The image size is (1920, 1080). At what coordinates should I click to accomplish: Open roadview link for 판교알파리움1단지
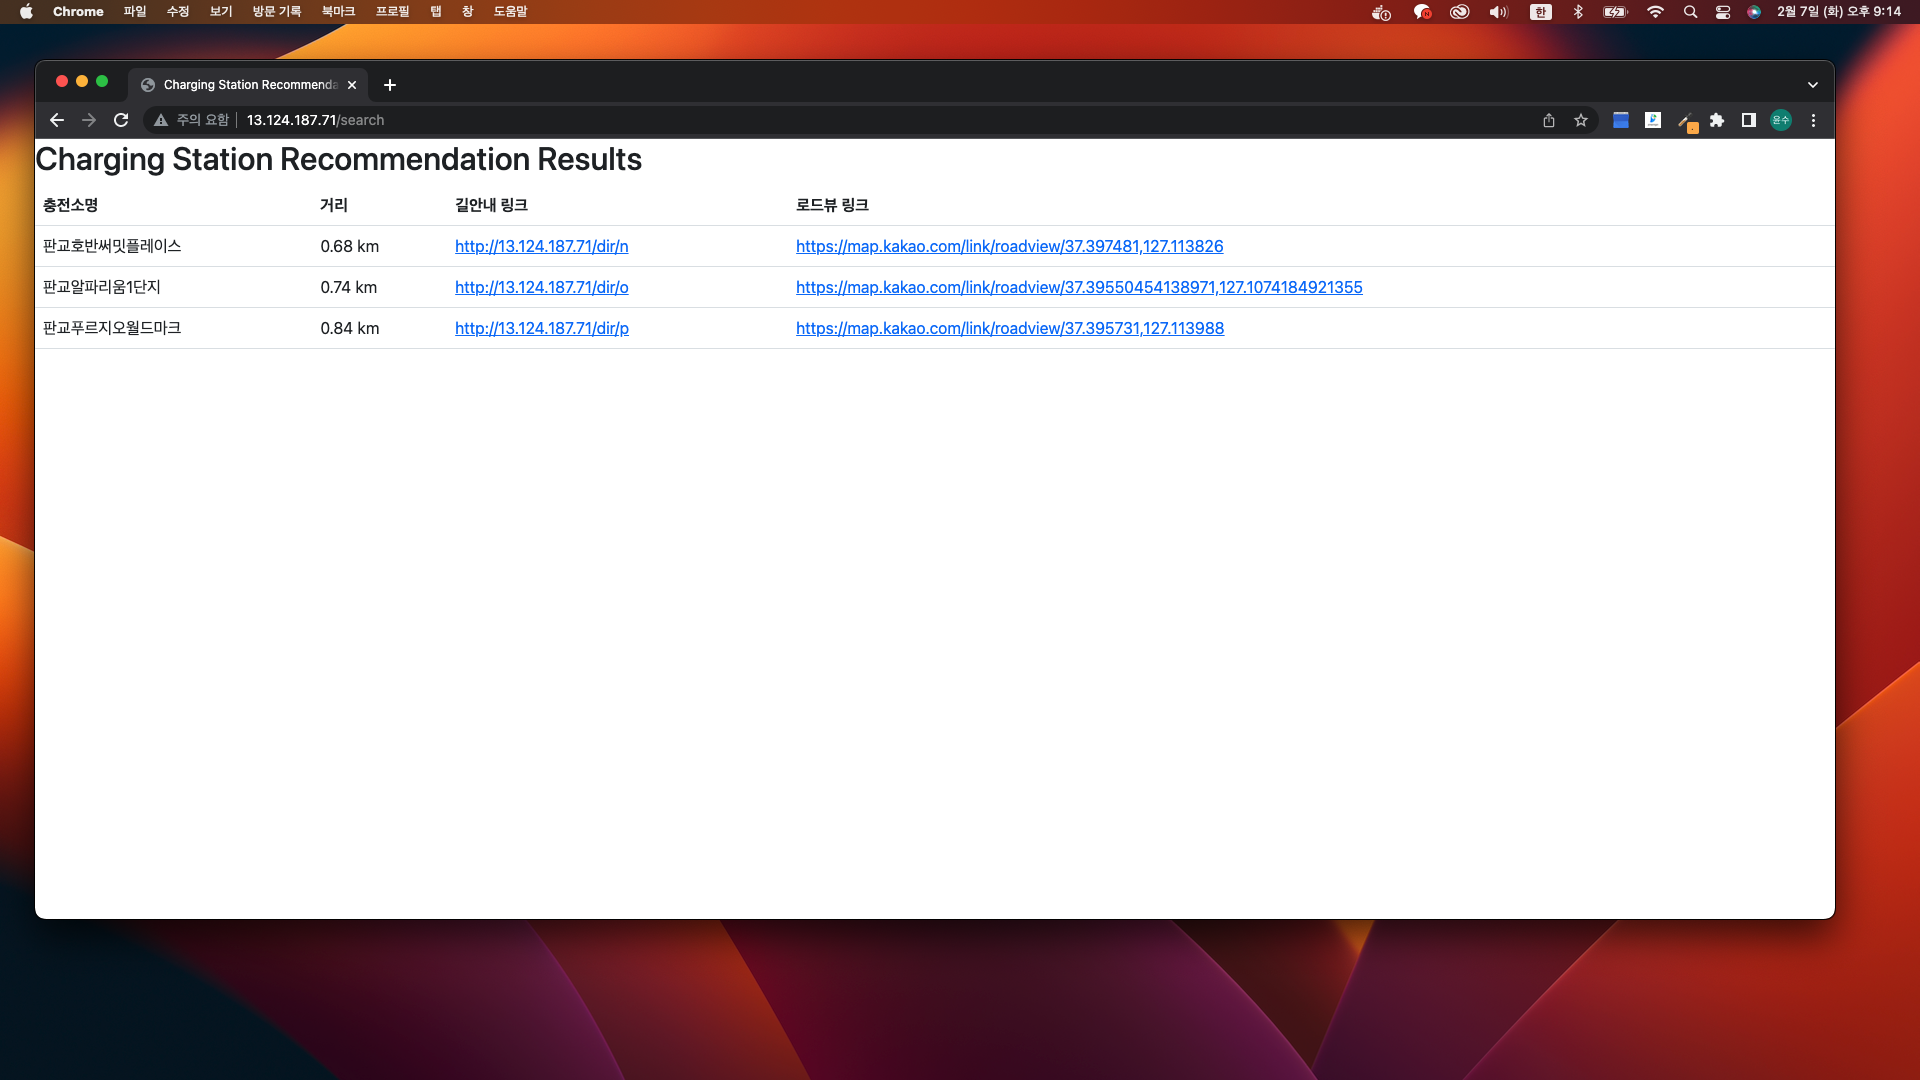(x=1078, y=287)
